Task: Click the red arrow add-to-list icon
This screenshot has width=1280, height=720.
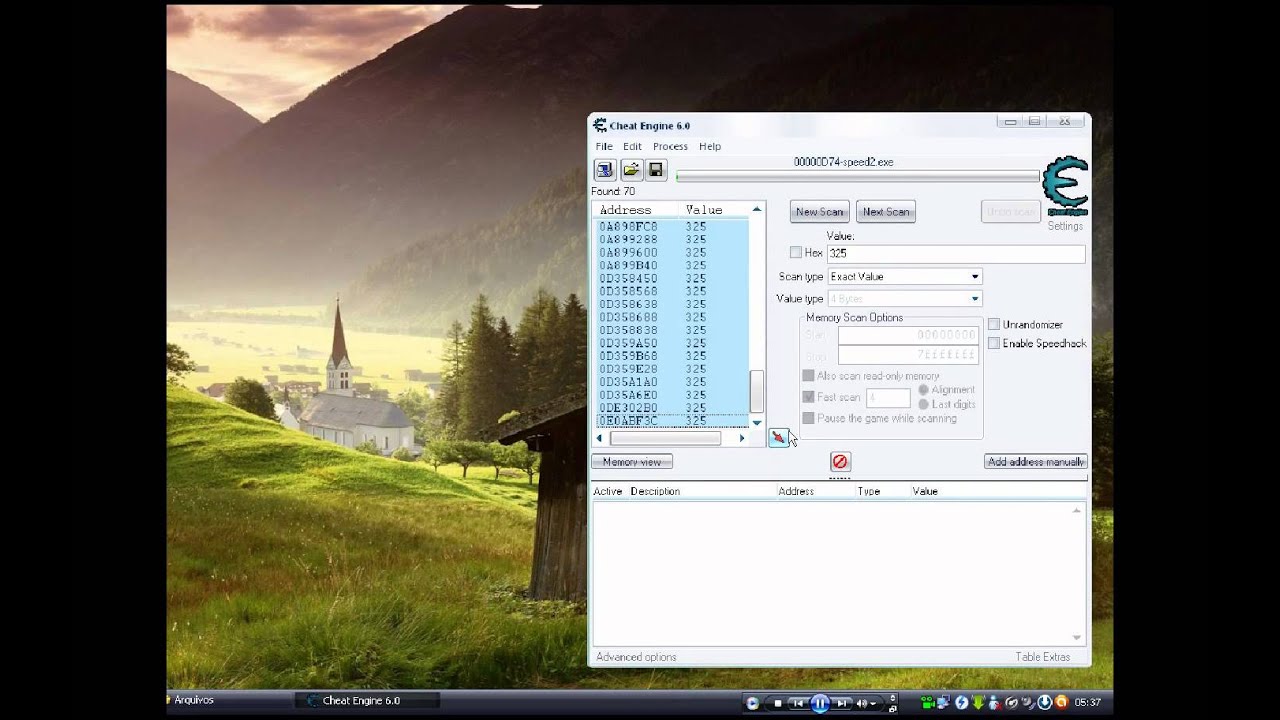Action: pos(778,437)
